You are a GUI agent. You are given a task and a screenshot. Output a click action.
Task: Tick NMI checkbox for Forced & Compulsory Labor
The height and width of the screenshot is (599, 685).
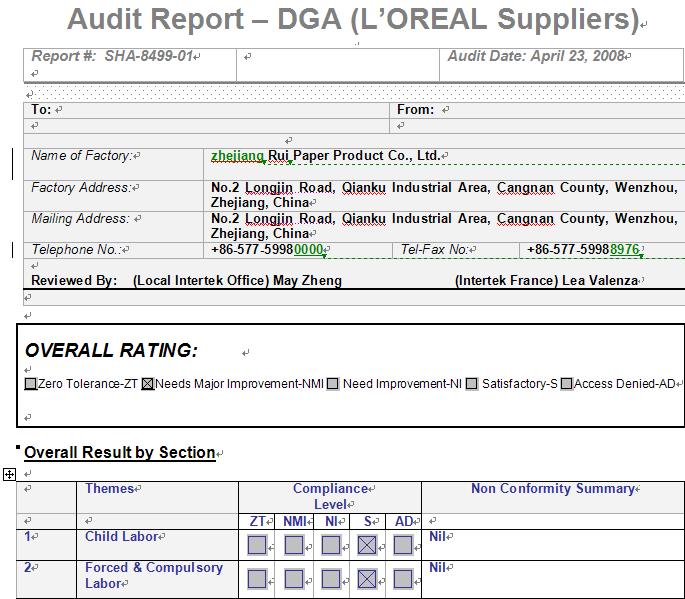click(x=294, y=579)
